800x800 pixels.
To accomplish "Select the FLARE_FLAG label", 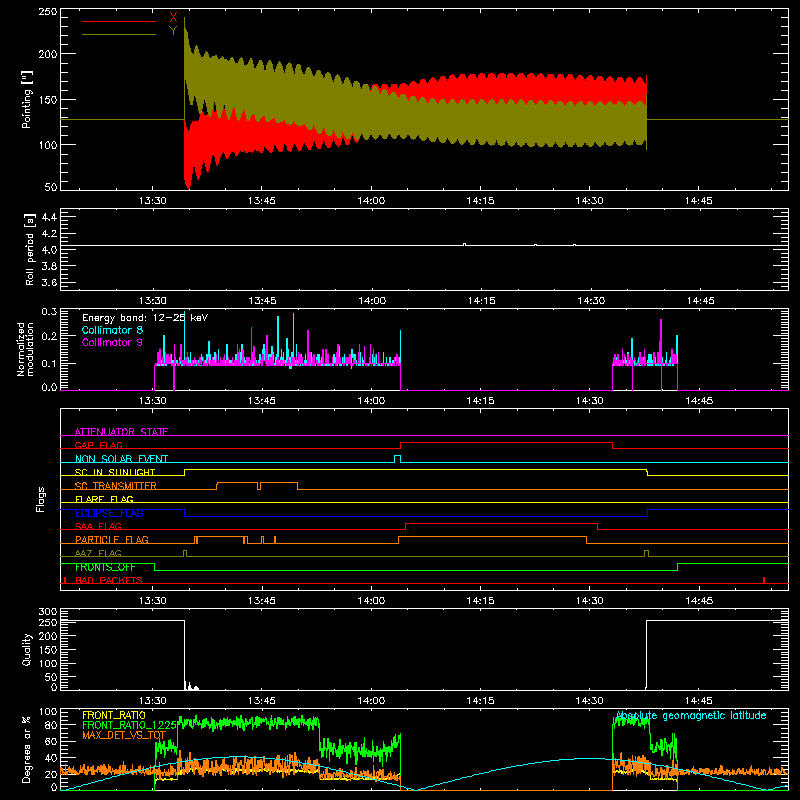I will [x=104, y=499].
